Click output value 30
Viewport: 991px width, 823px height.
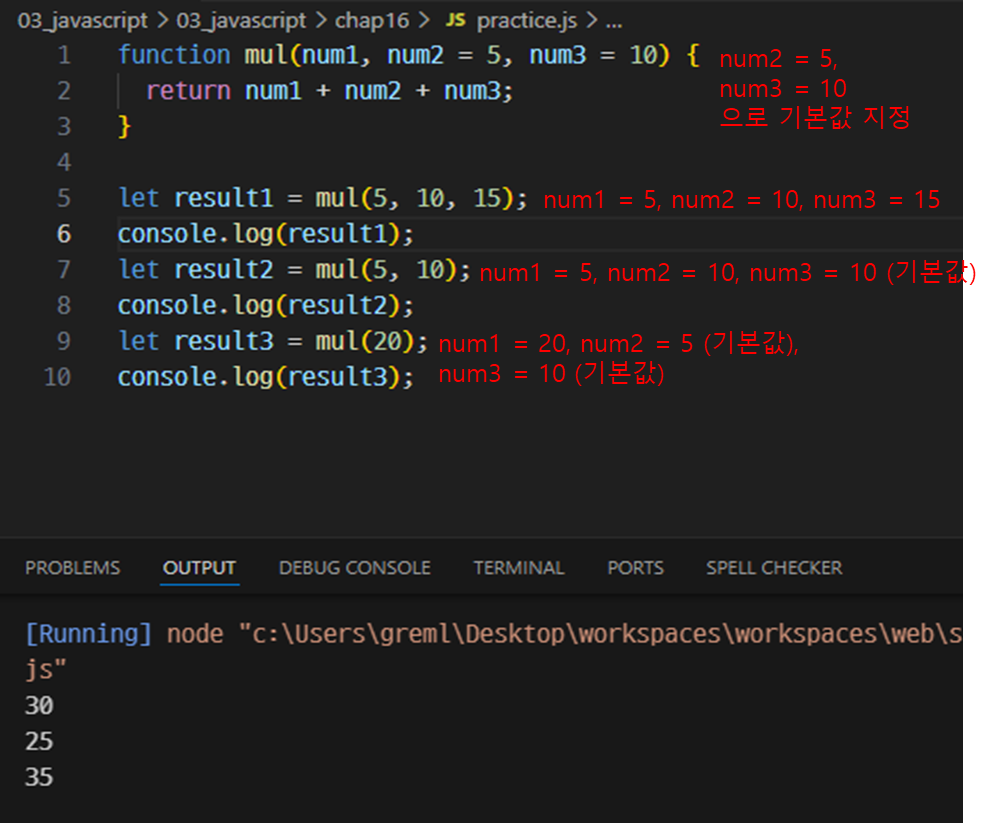[39, 705]
